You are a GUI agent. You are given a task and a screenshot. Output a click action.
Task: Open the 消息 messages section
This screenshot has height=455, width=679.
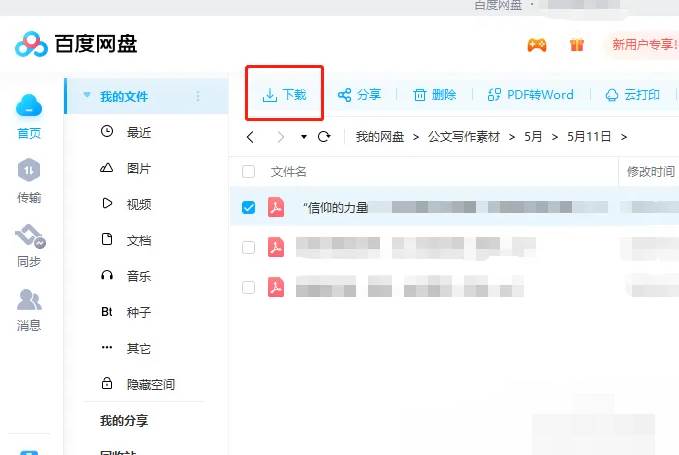(29, 310)
